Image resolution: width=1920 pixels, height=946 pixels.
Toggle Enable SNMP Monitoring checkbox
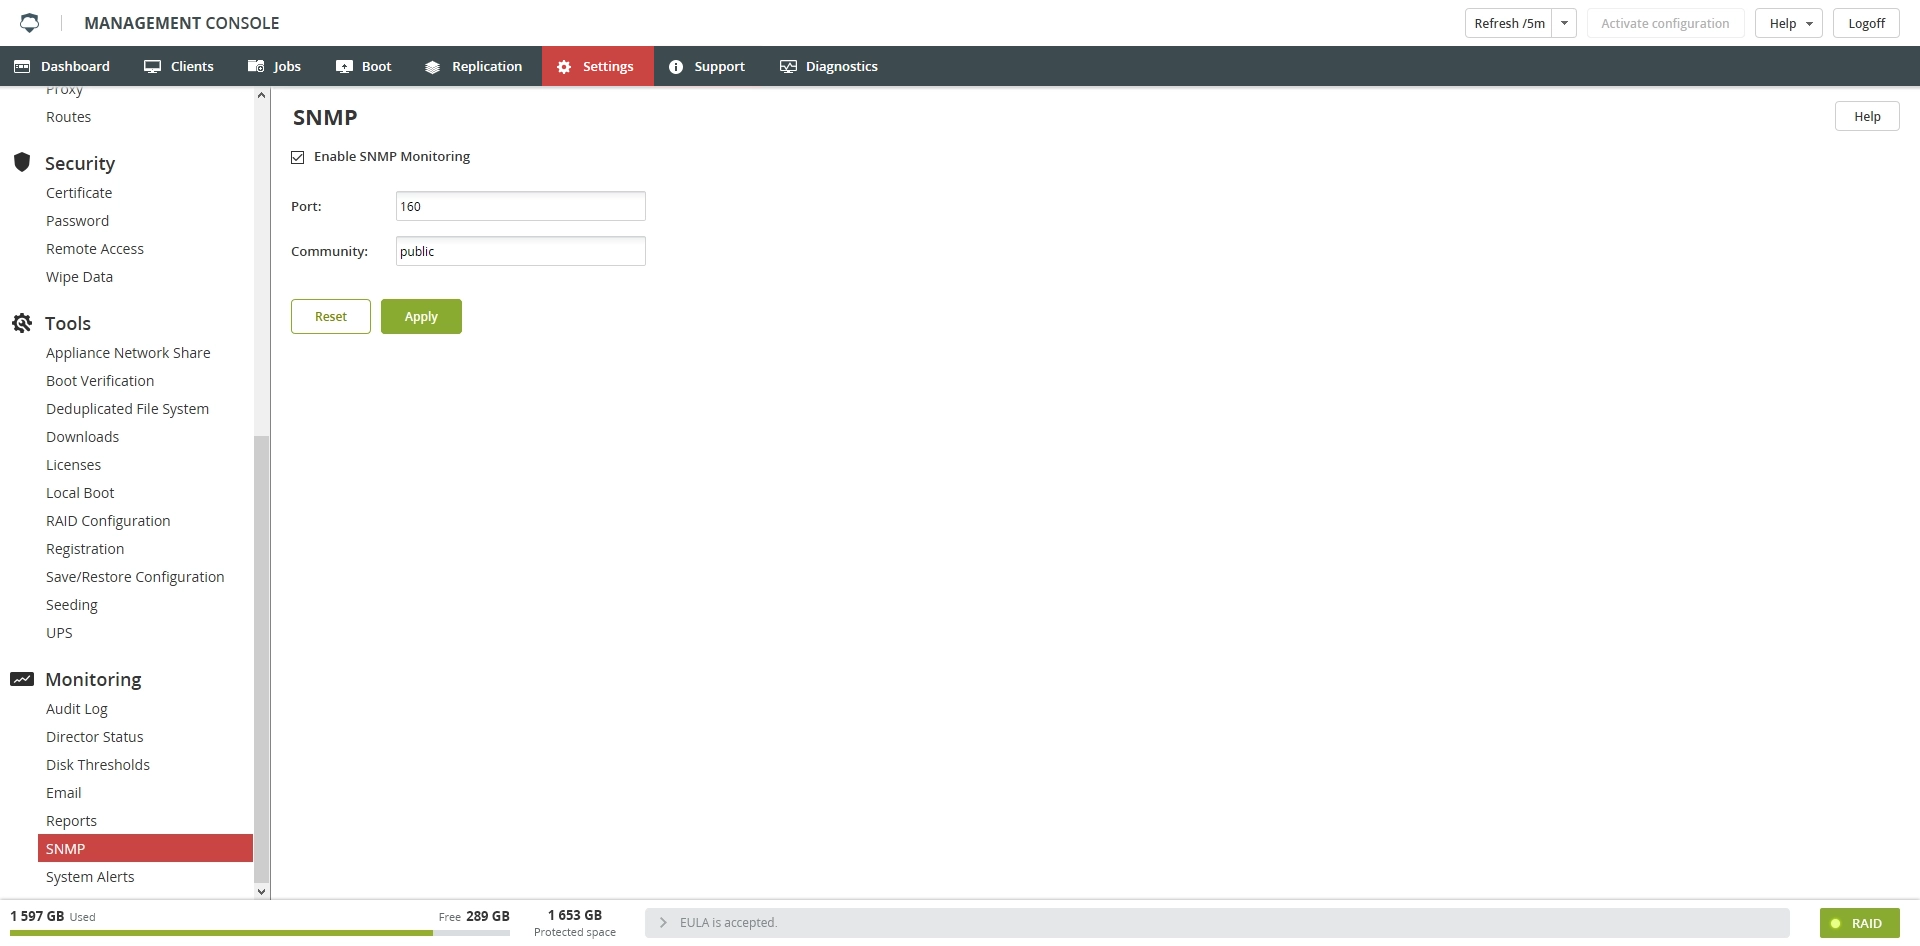tap(298, 157)
